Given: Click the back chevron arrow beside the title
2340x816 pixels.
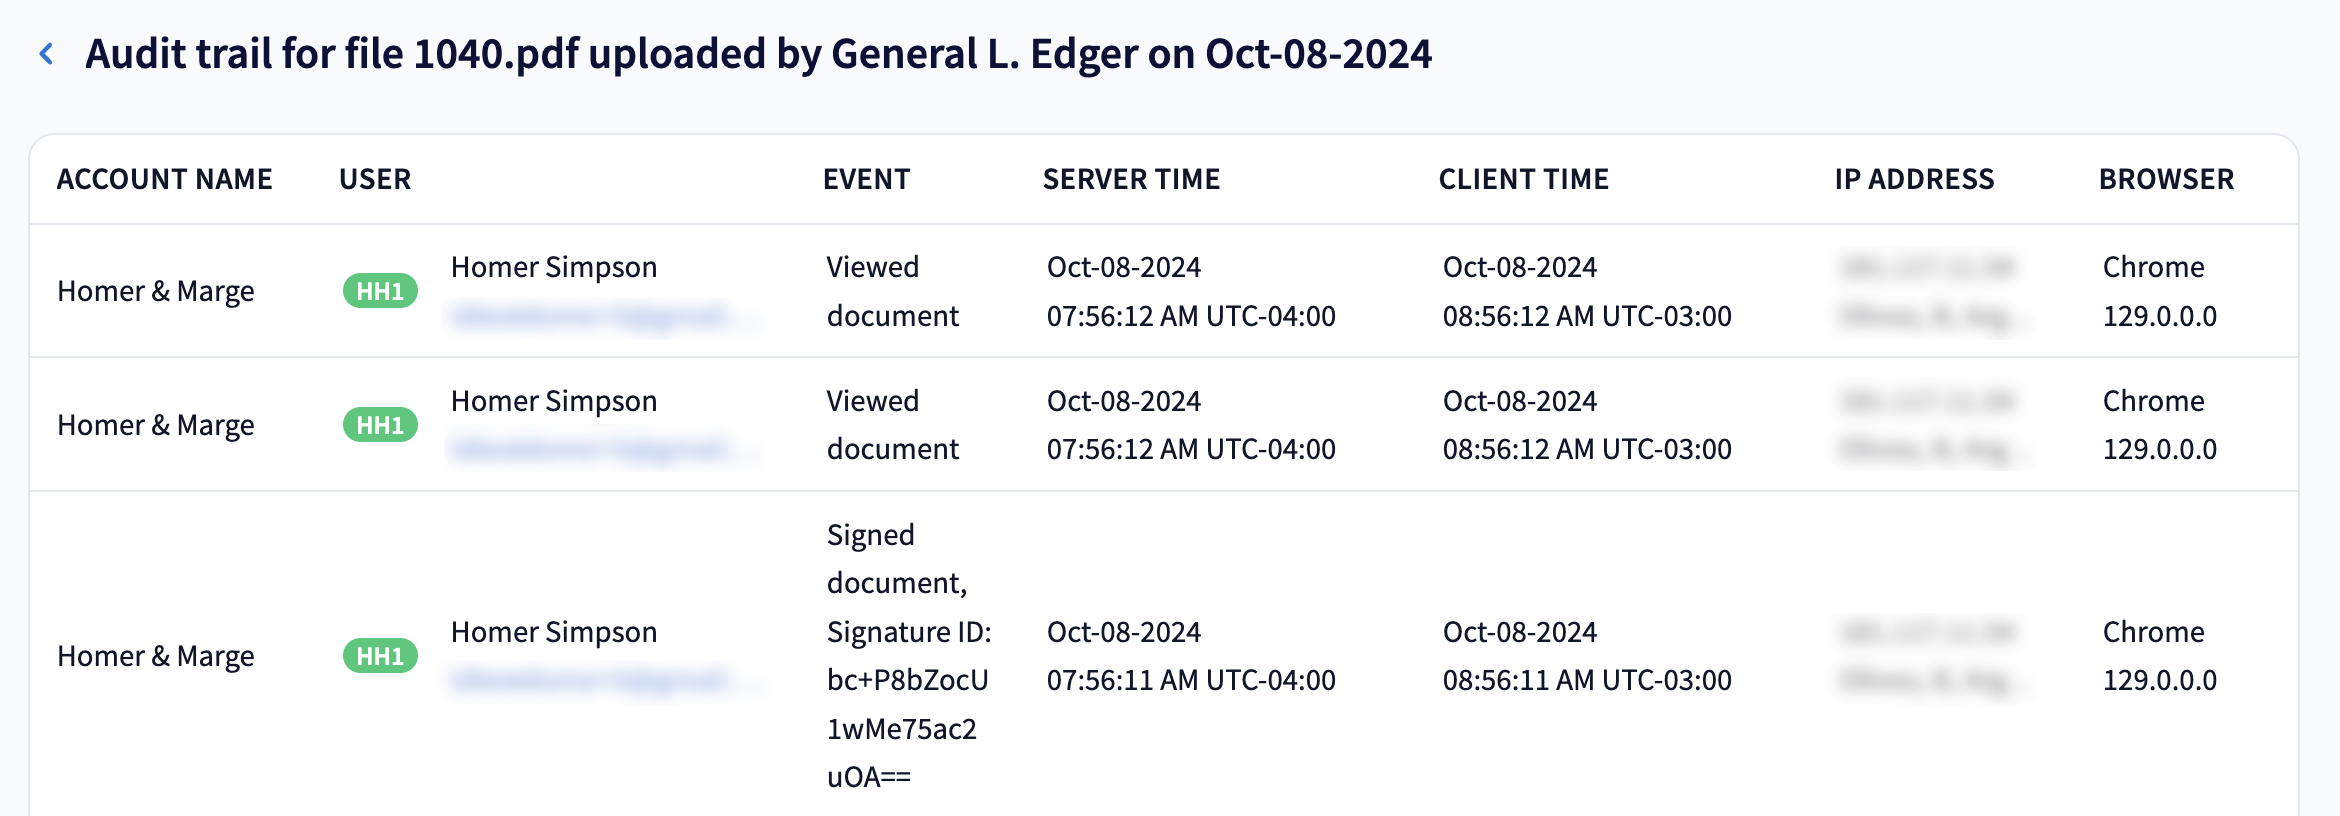Looking at the screenshot, I should [x=46, y=54].
